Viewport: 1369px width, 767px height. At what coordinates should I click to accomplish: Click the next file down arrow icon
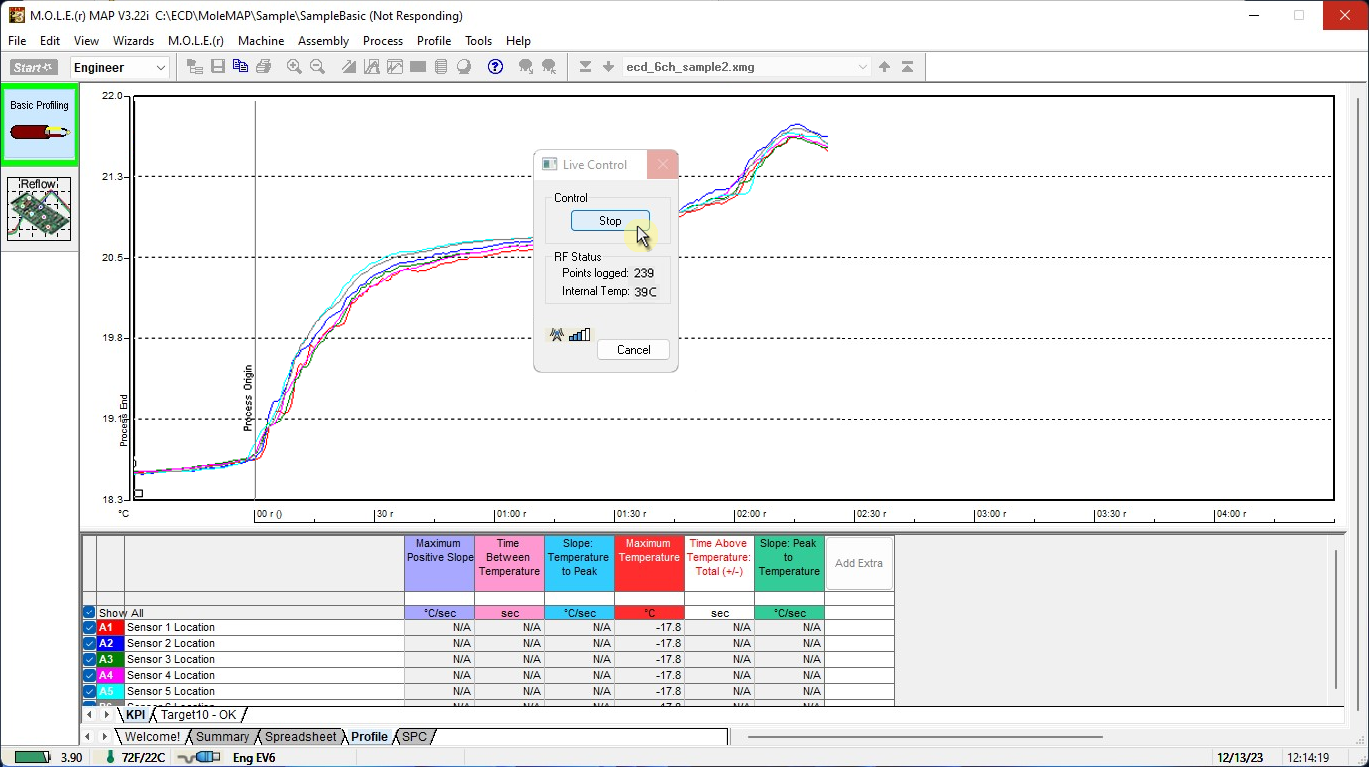pos(608,67)
